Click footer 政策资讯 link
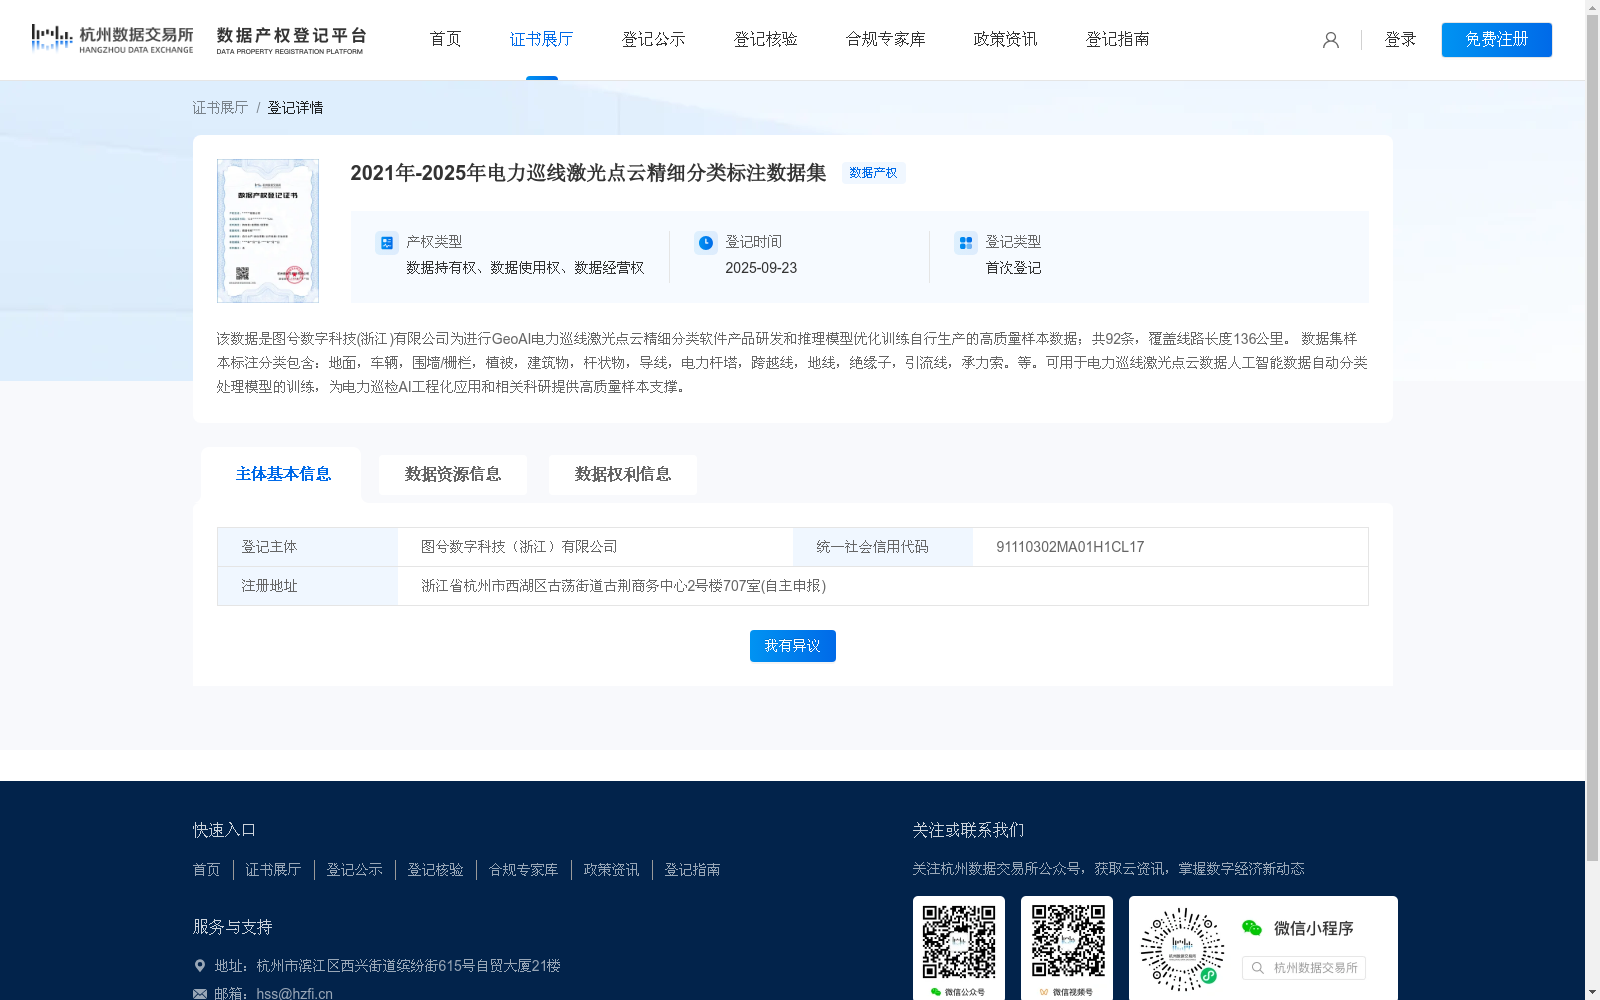 [611, 870]
